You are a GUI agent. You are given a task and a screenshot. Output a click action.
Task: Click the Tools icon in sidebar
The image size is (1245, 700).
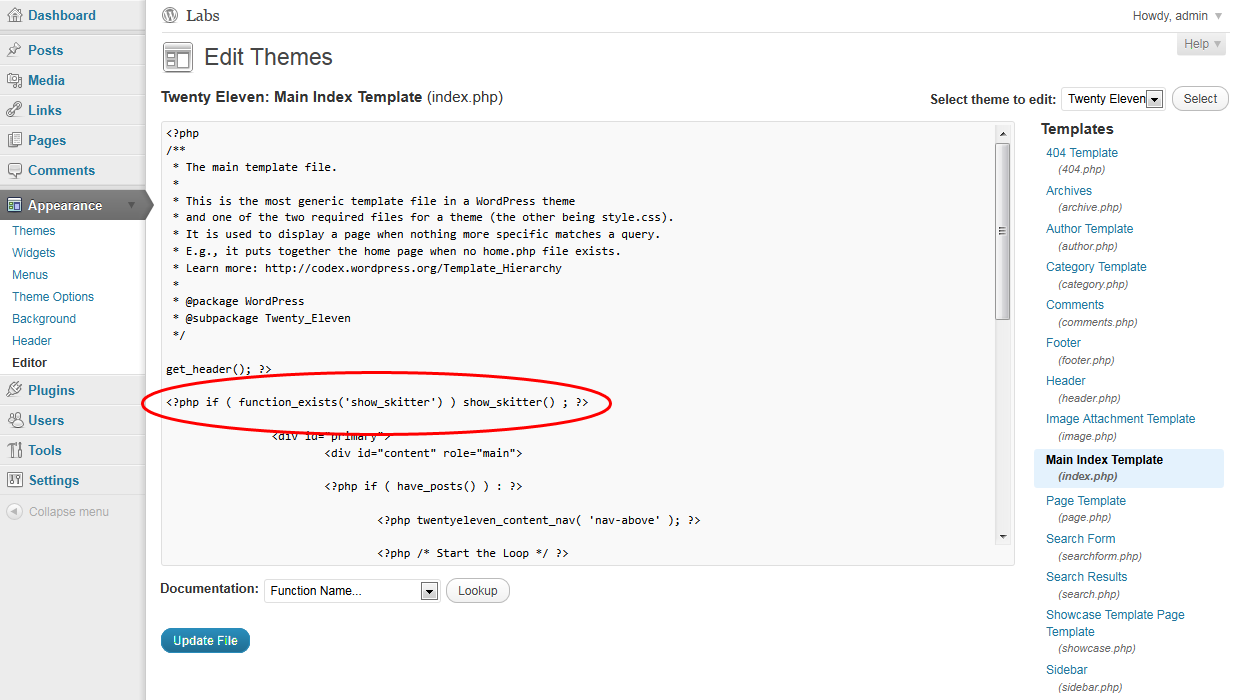click(x=14, y=450)
